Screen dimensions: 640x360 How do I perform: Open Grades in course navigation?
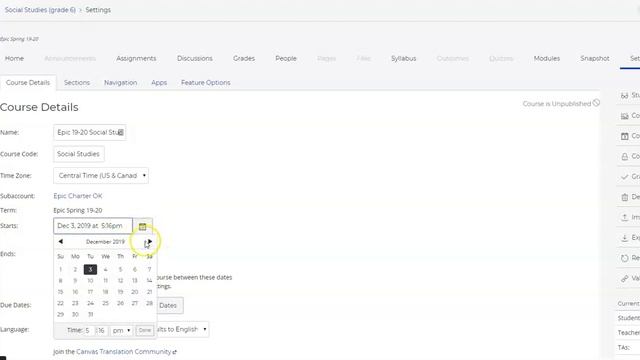pos(244,58)
